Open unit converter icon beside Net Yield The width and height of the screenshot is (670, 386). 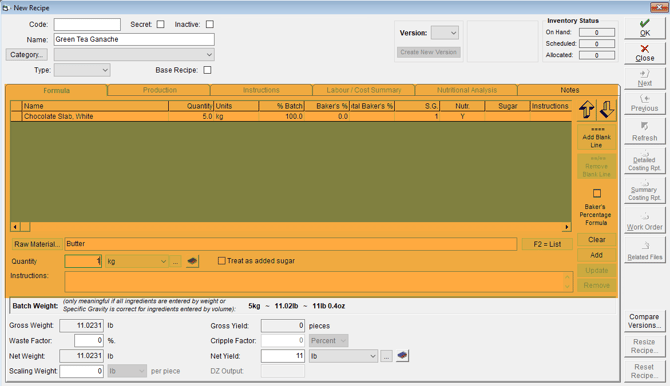403,356
